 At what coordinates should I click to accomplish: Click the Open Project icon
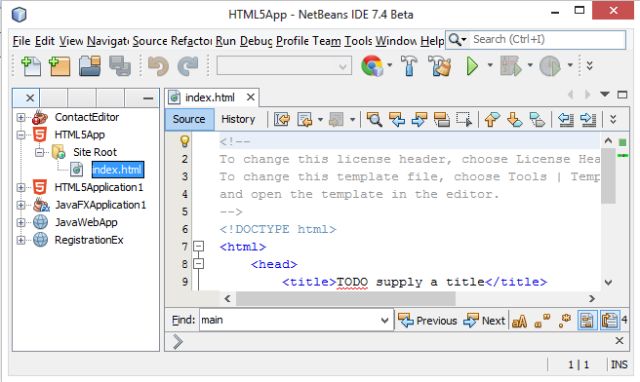(90, 66)
